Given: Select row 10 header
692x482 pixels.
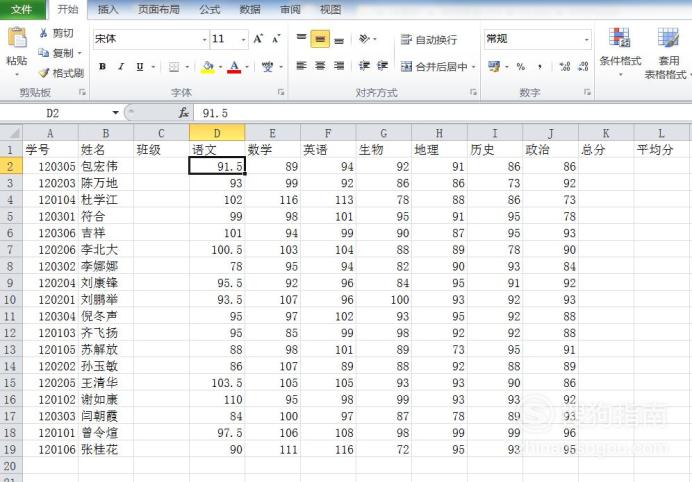Looking at the screenshot, I should tap(11, 300).
